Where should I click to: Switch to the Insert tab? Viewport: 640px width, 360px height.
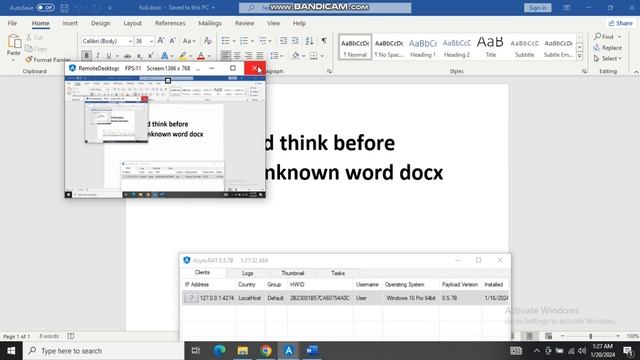pyautogui.click(x=70, y=23)
